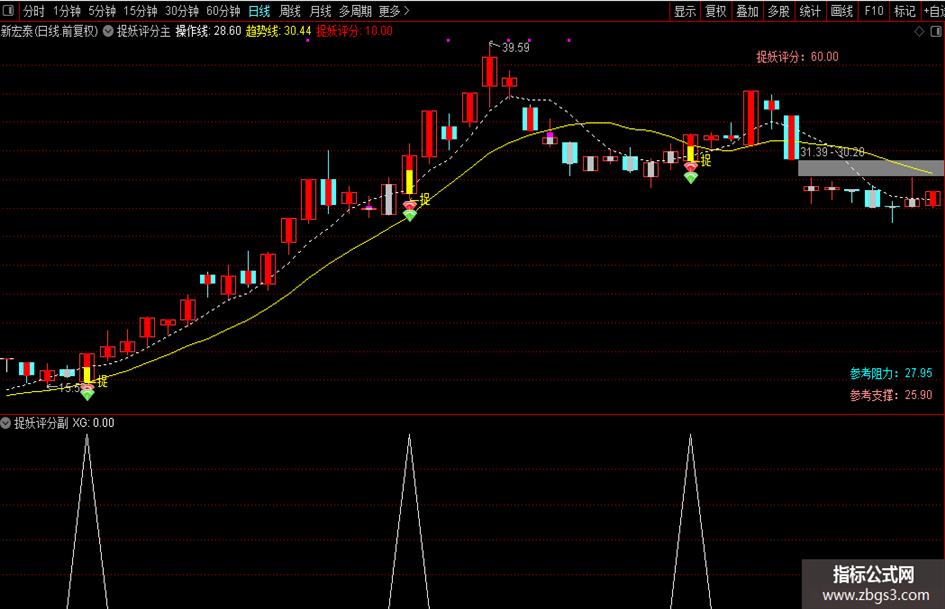Click the middle 捉 signal on uptrend
The image size is (945, 609).
pos(424,199)
